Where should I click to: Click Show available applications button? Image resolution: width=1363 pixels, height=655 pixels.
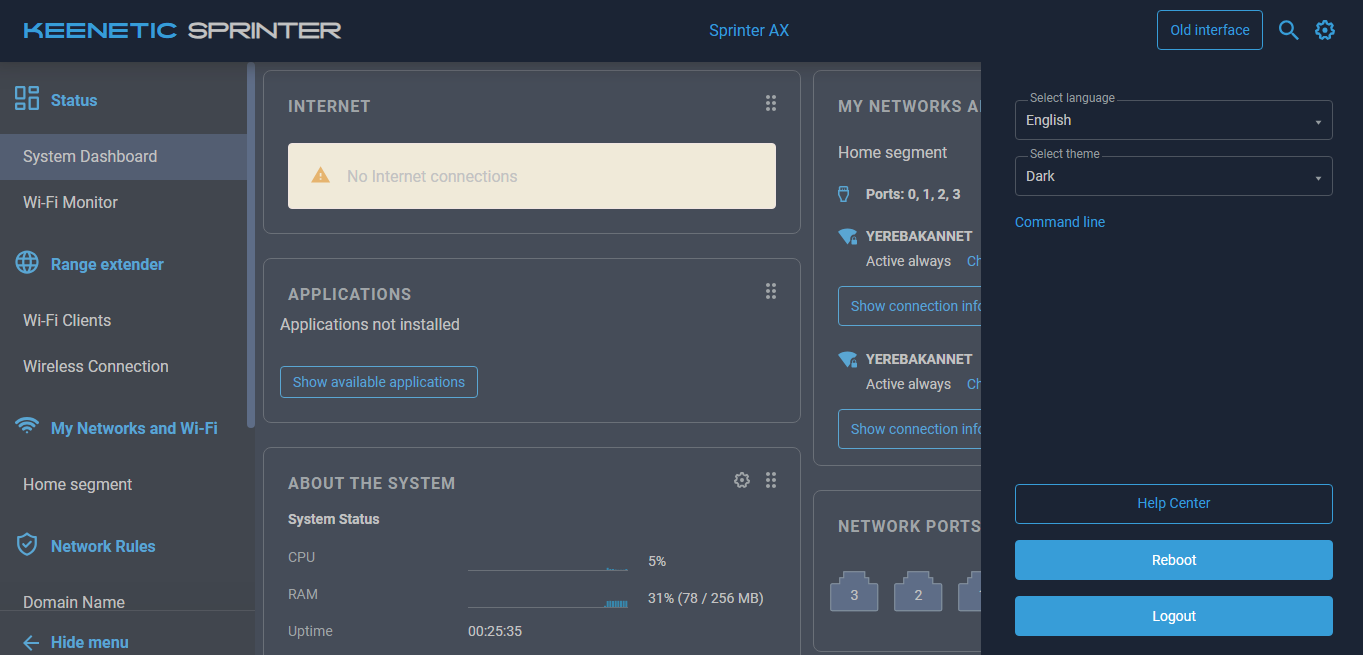[379, 382]
